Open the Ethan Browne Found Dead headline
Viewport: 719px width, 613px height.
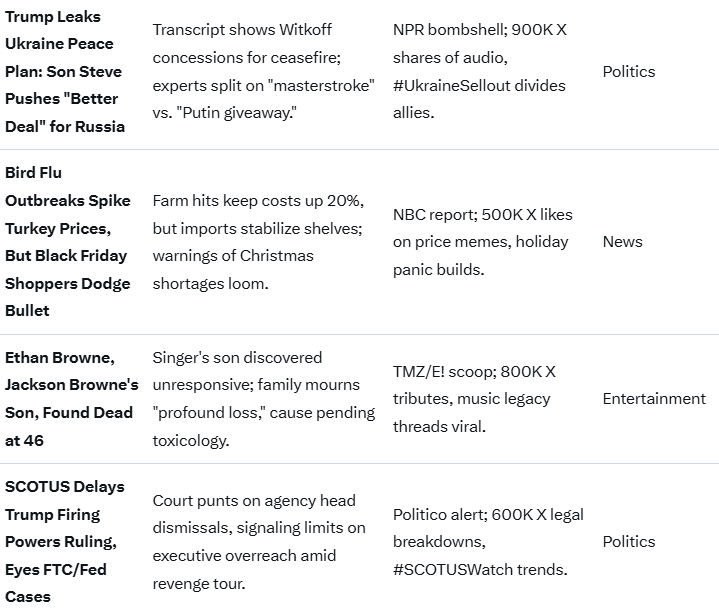tap(71, 398)
